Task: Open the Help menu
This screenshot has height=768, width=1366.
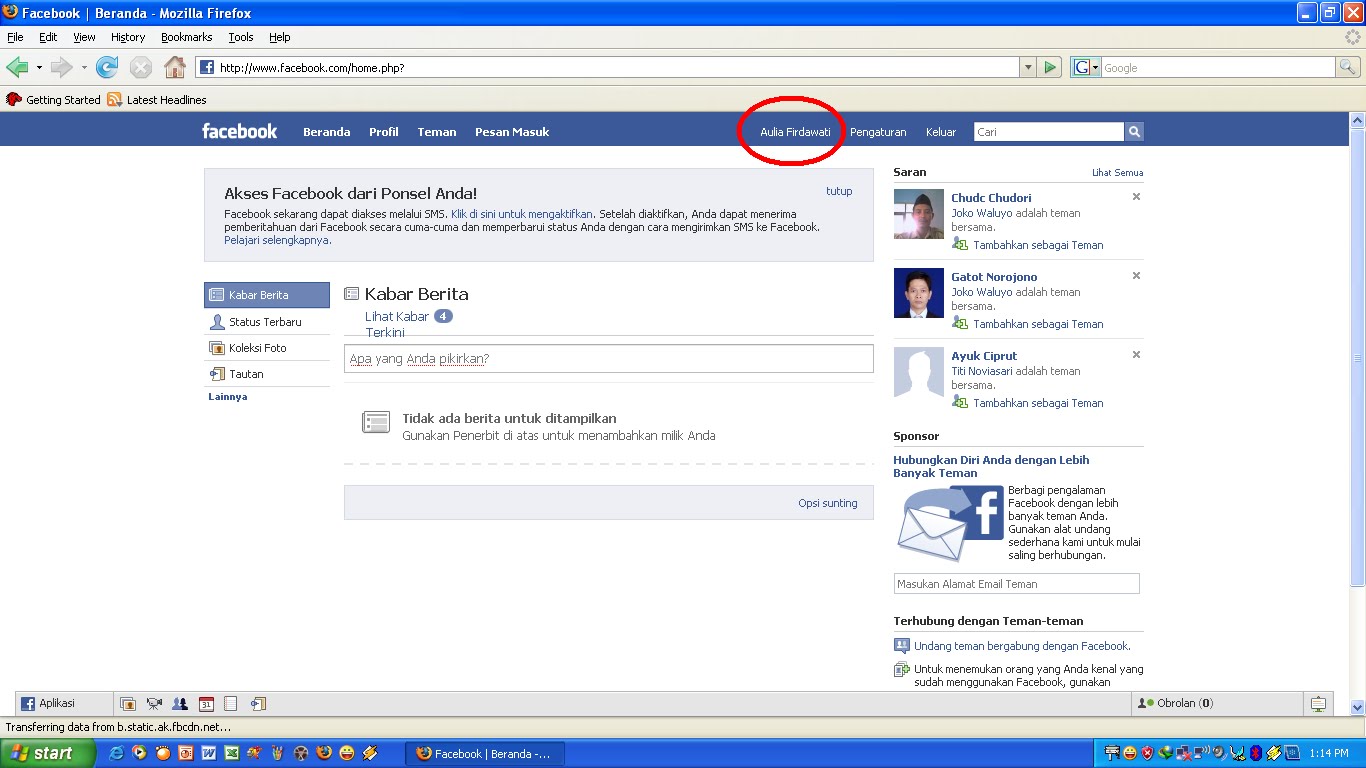Action: click(x=280, y=37)
